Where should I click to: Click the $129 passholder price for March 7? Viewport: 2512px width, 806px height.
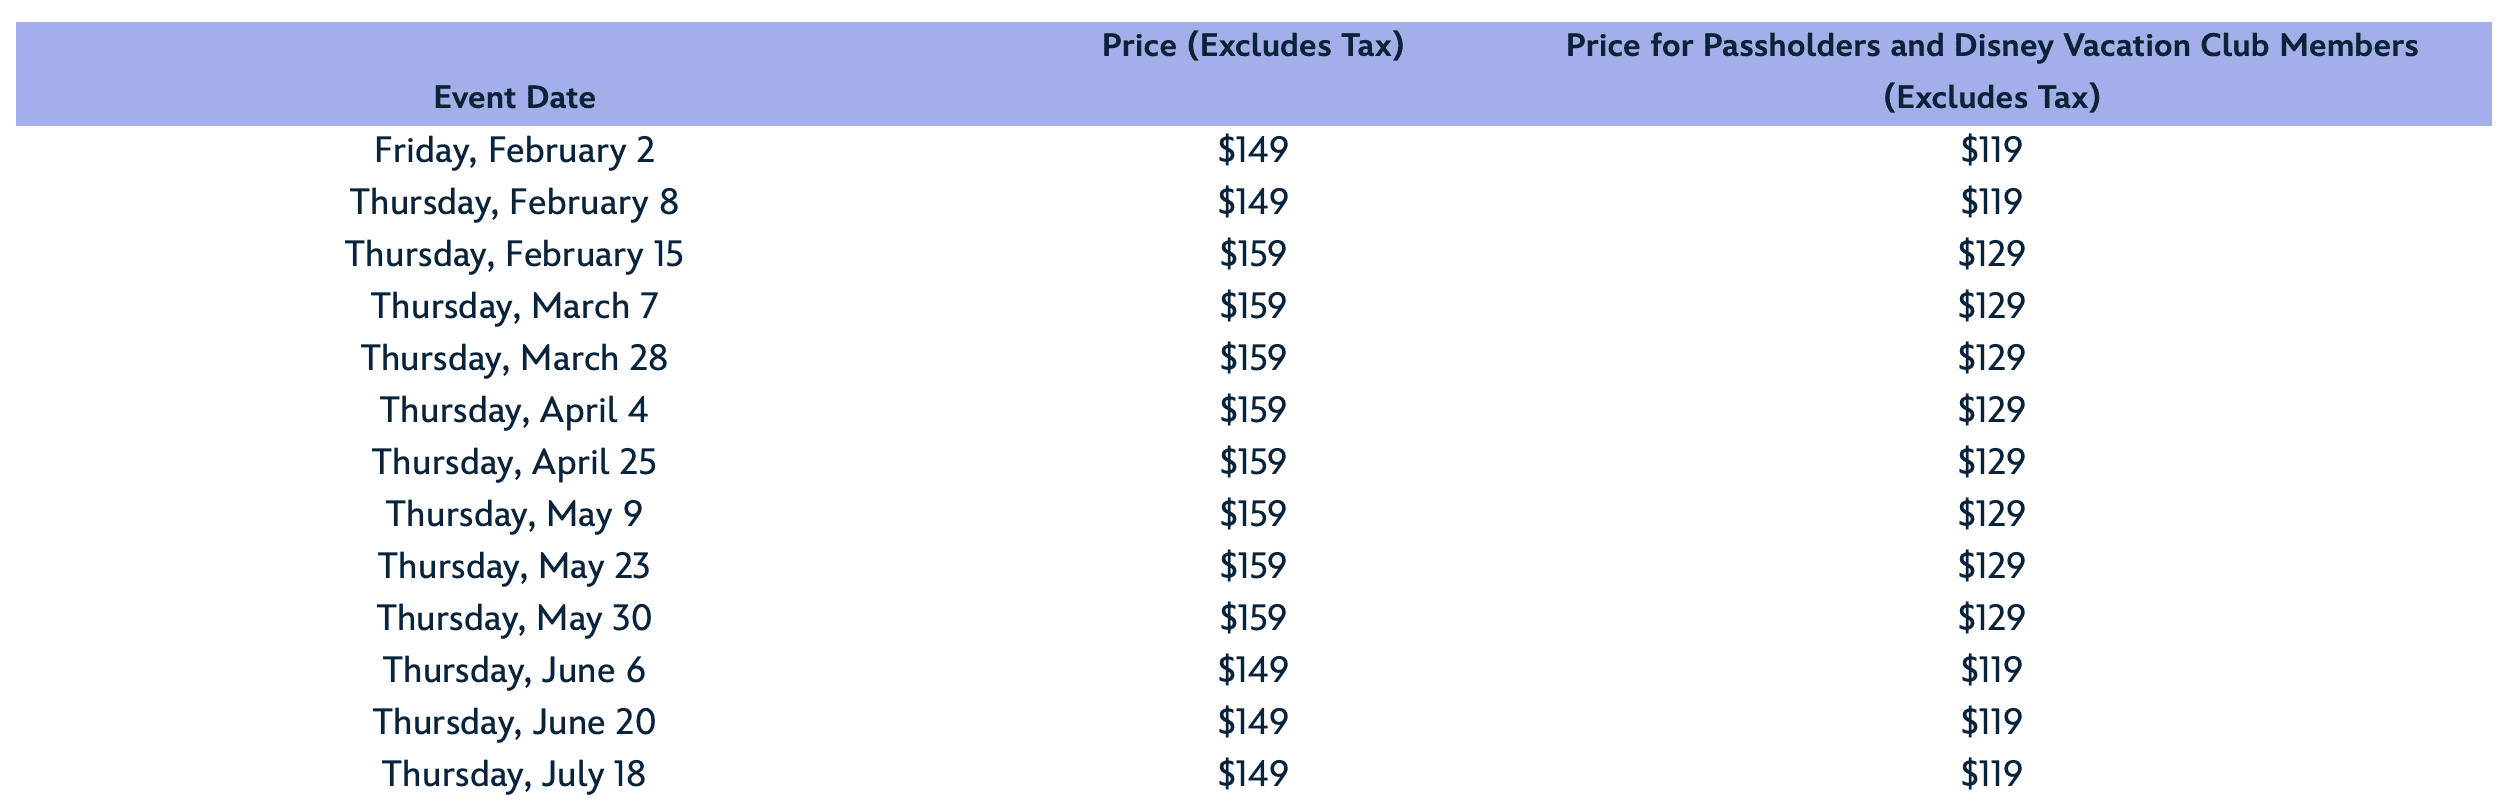tap(1992, 307)
